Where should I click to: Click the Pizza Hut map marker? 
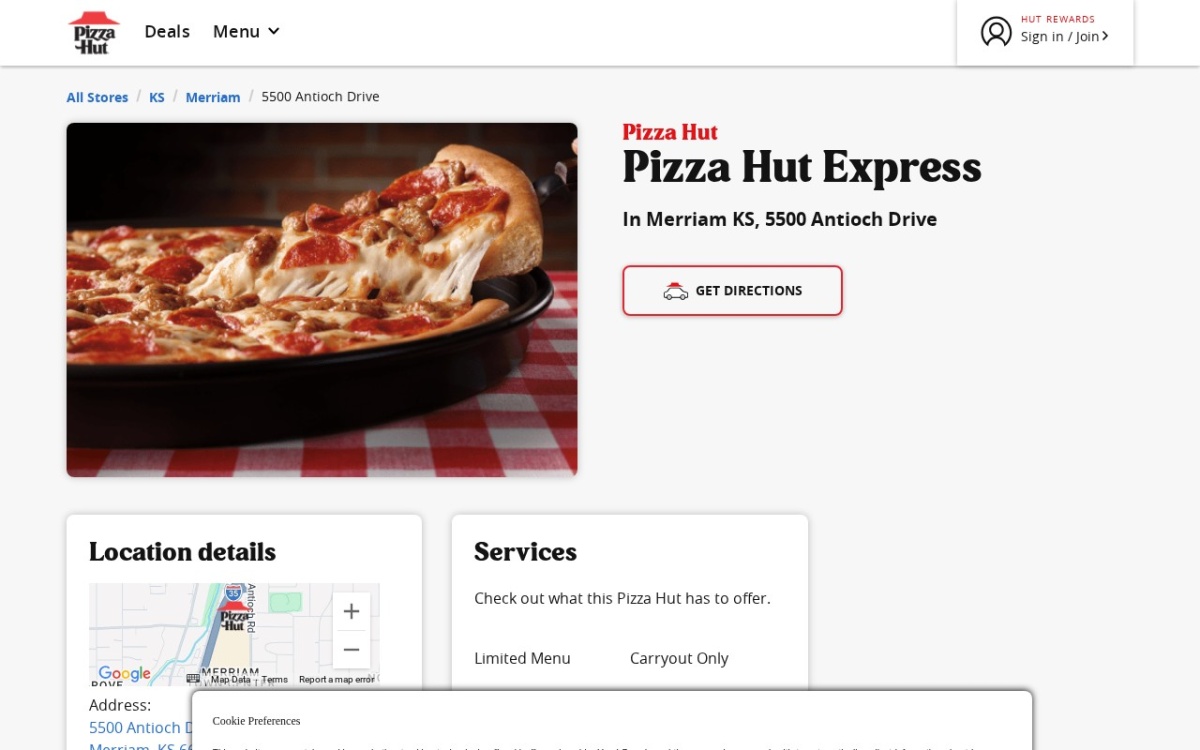point(234,617)
